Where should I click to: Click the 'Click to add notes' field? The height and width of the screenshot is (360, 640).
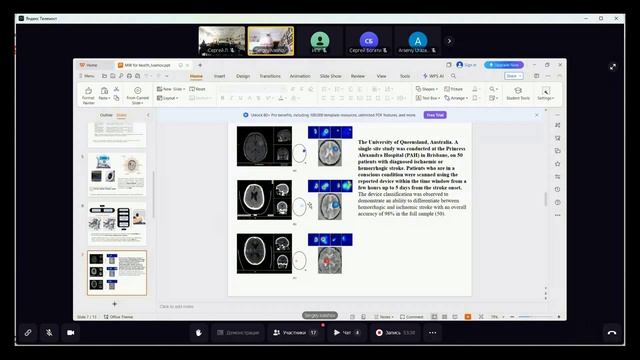[177, 307]
